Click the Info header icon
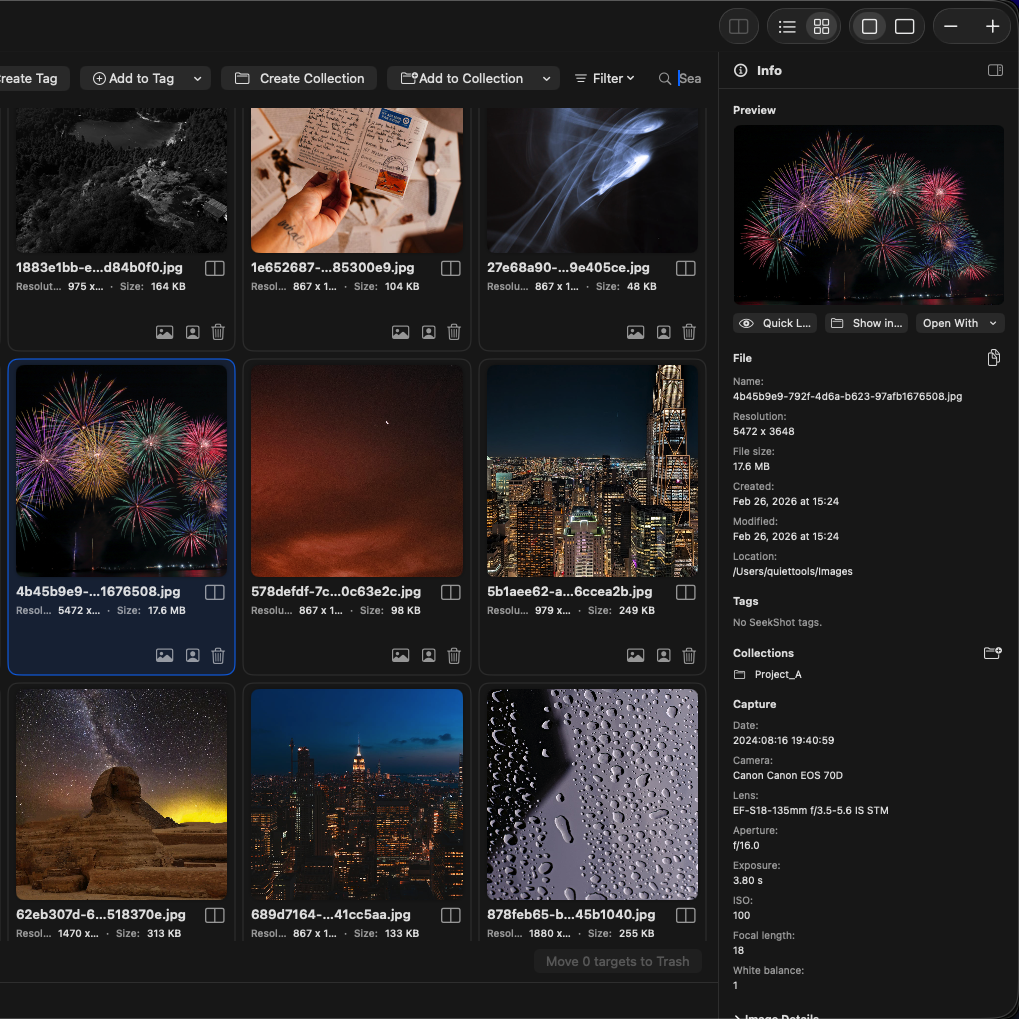 pos(740,70)
